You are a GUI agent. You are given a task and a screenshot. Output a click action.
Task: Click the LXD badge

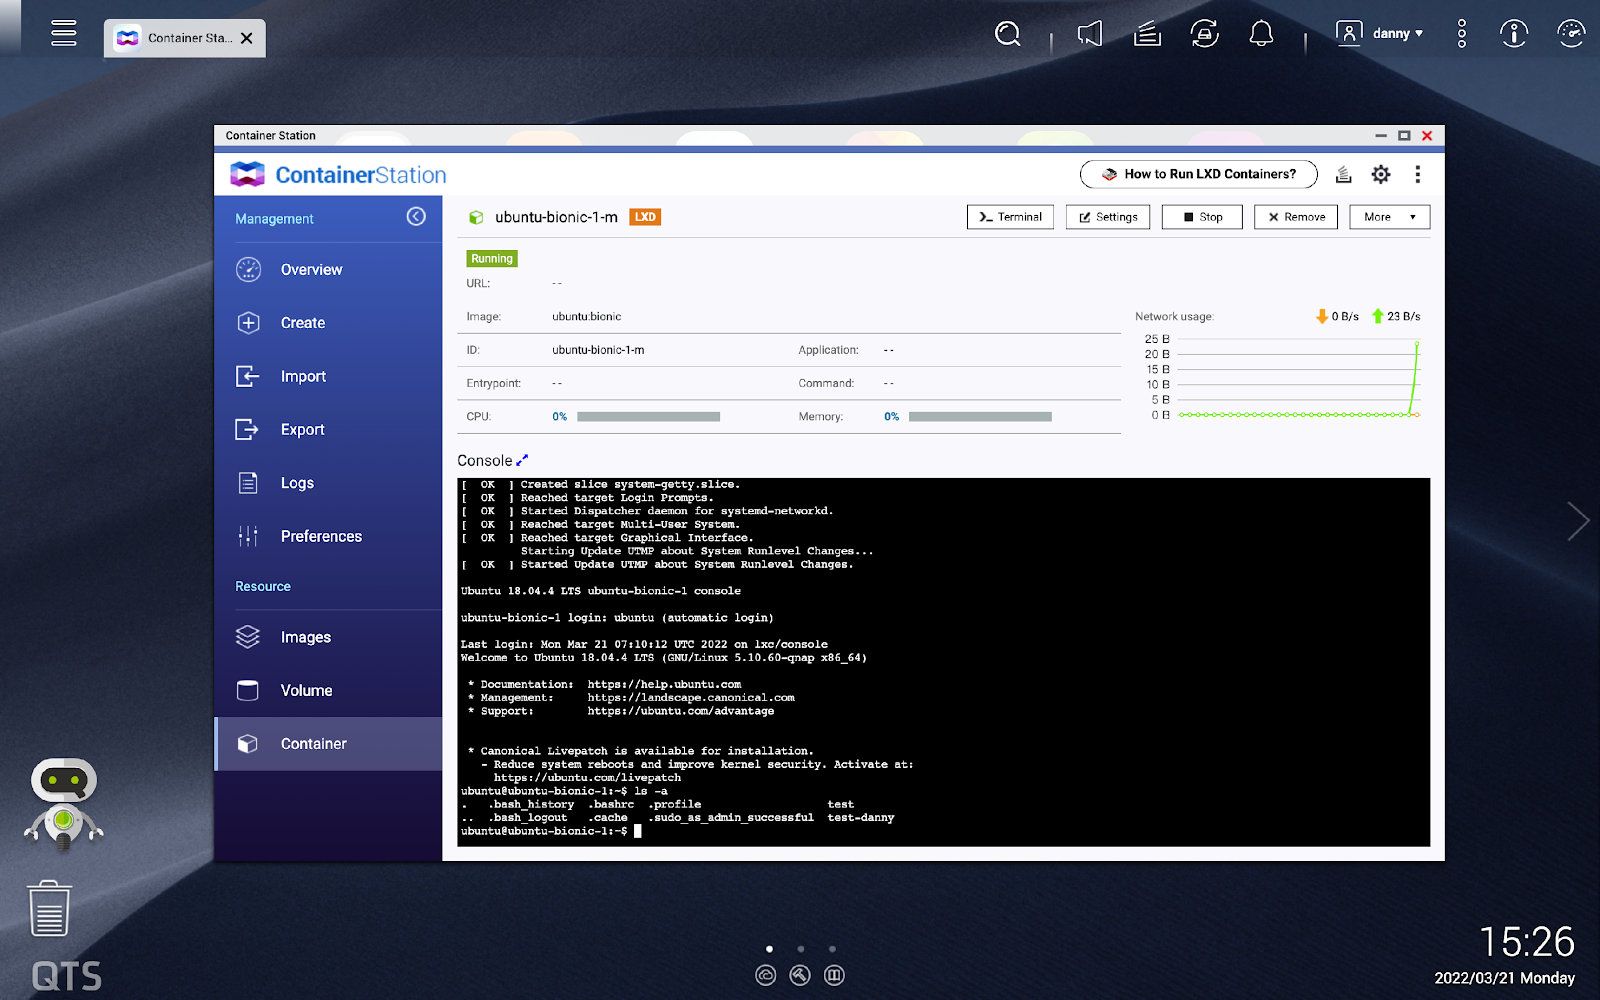[645, 217]
